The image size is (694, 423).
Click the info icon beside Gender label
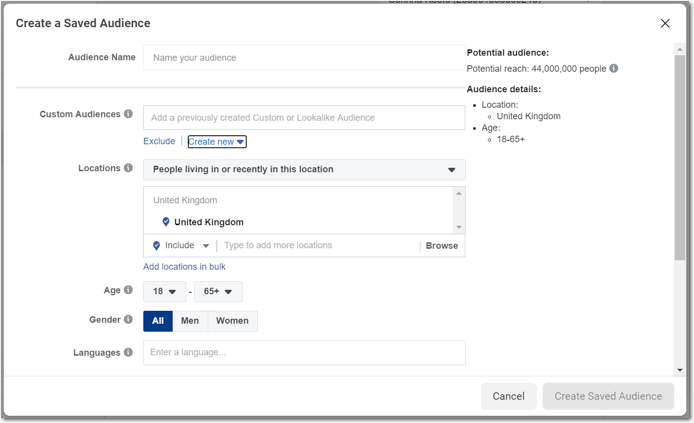tap(128, 320)
